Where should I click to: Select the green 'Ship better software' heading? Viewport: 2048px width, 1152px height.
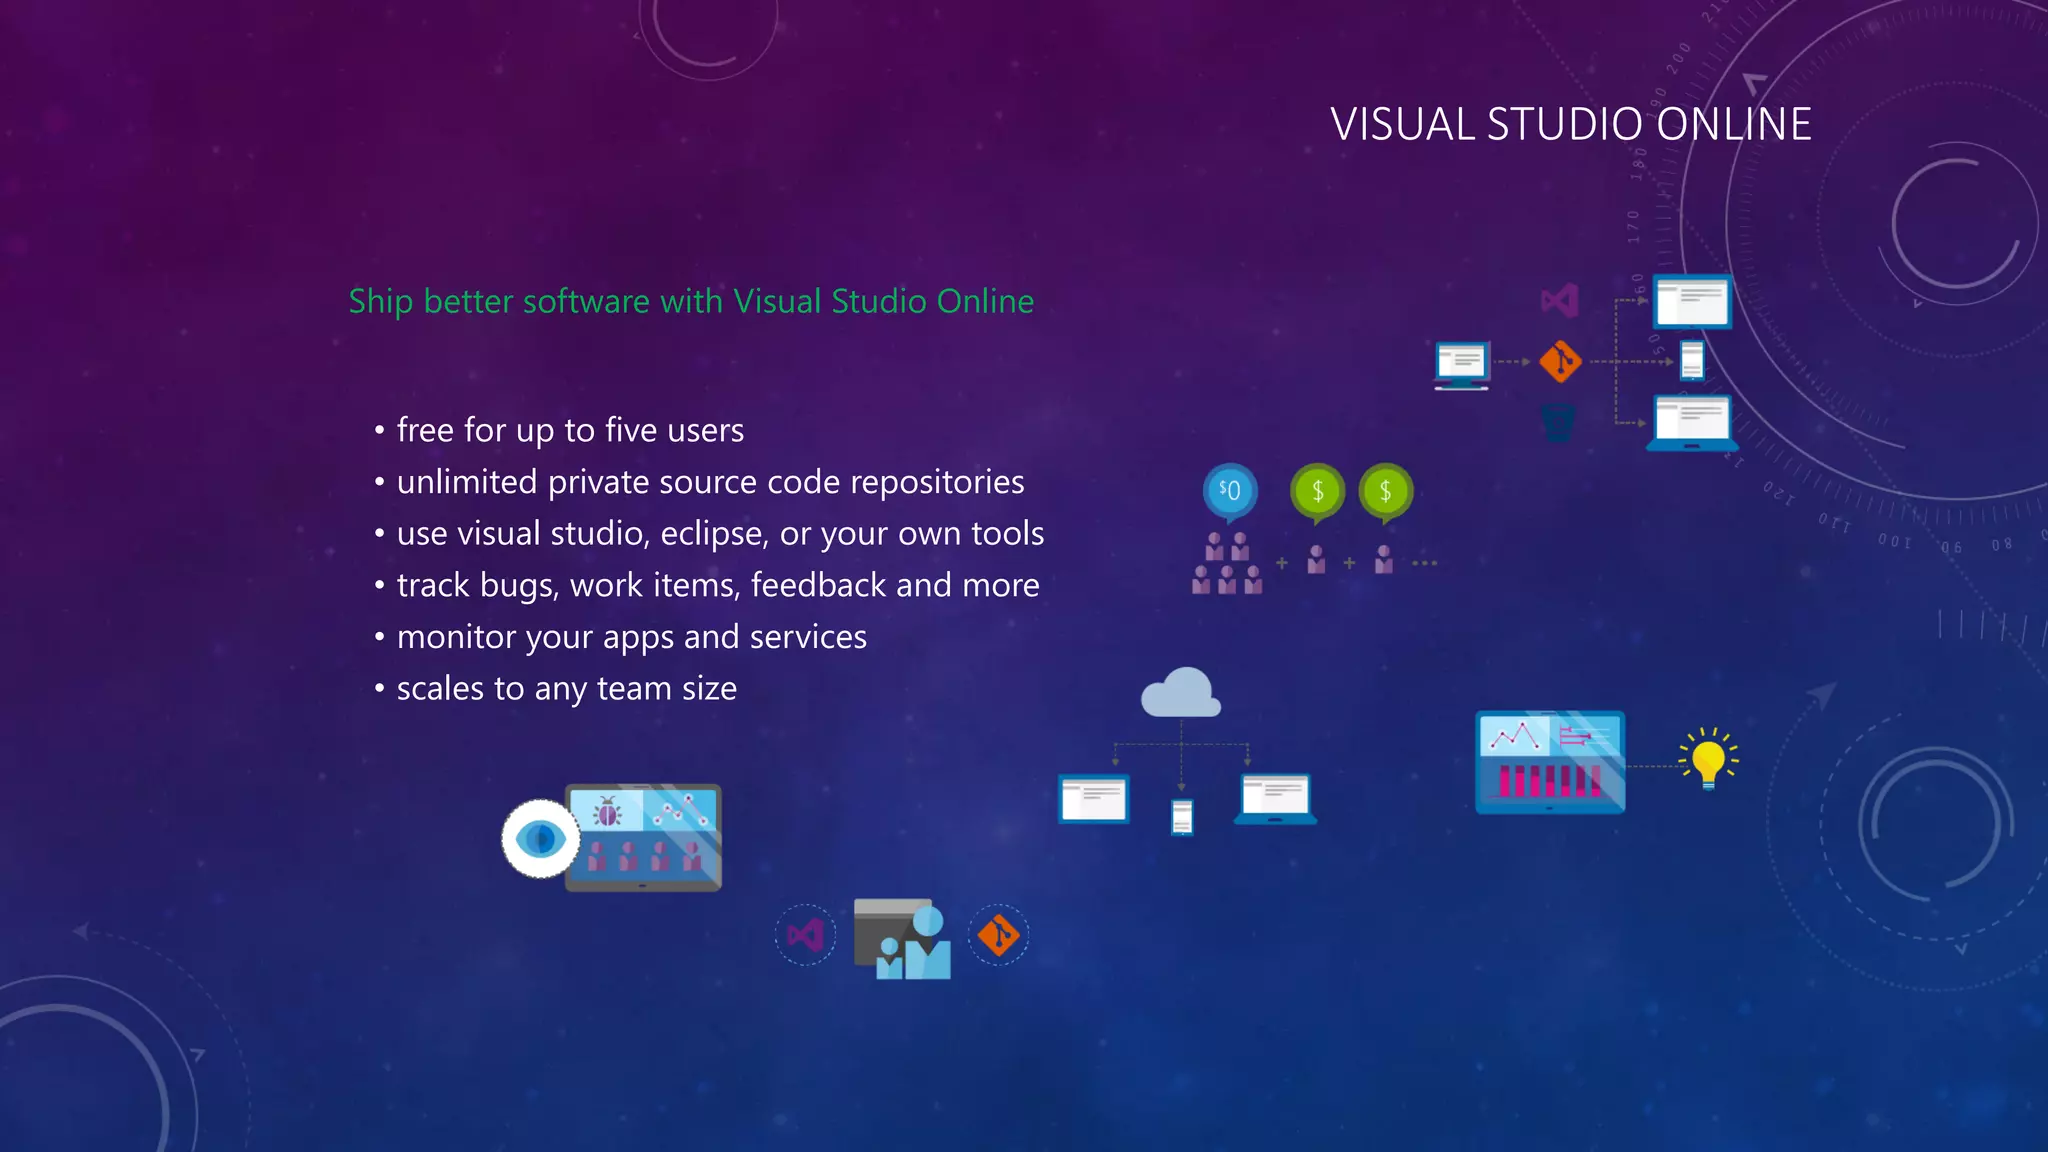pos(691,301)
